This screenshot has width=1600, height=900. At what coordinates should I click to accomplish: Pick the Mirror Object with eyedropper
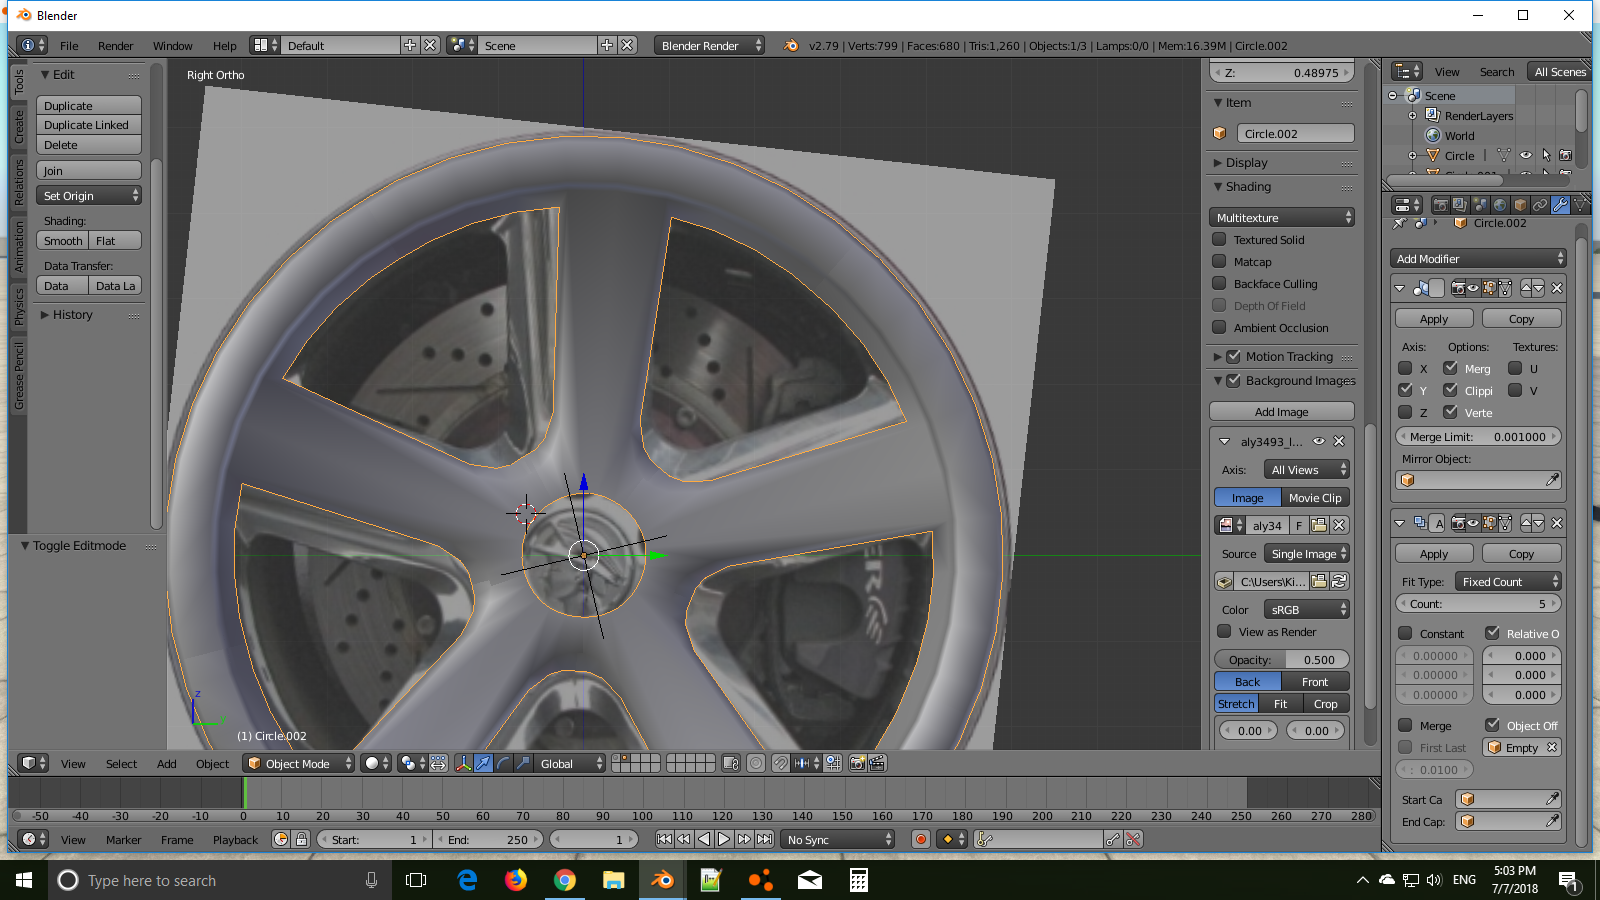tap(1552, 480)
